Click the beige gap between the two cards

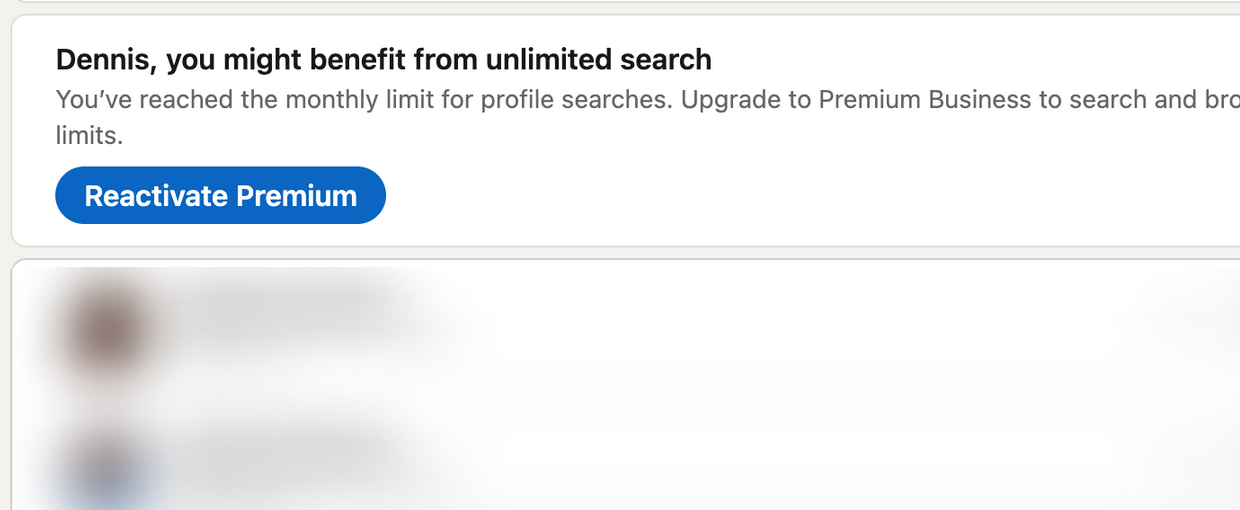(x=620, y=252)
